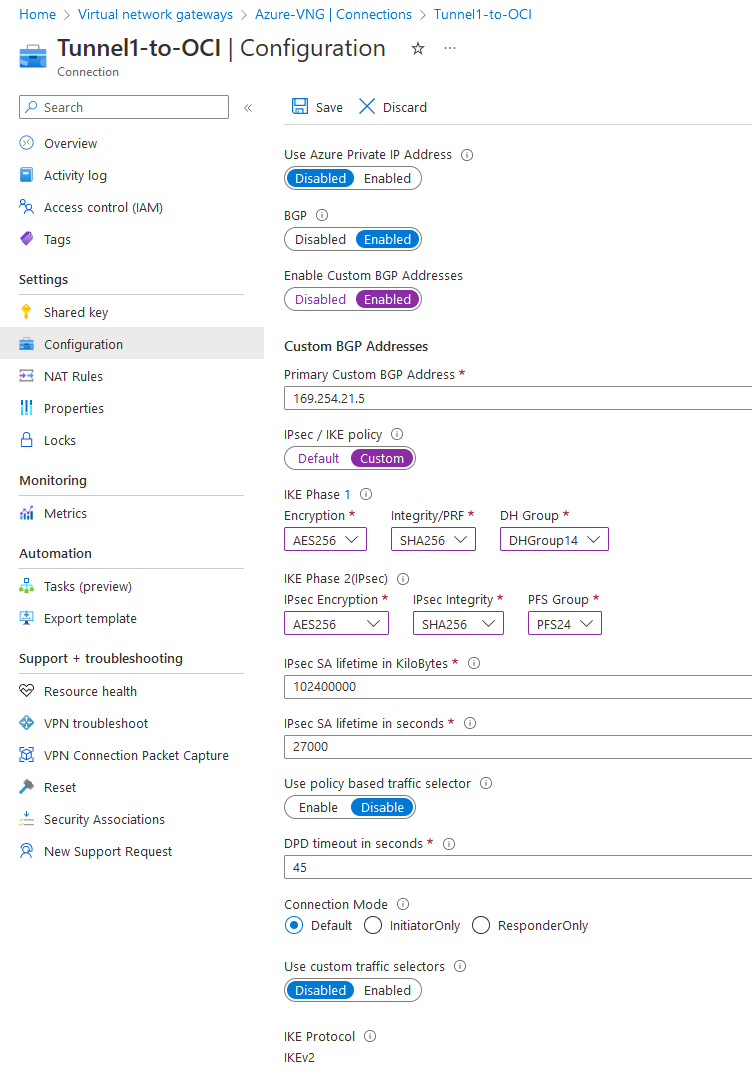Open the more options ellipsis in the header
This screenshot has height=1072, width=752.
click(450, 49)
